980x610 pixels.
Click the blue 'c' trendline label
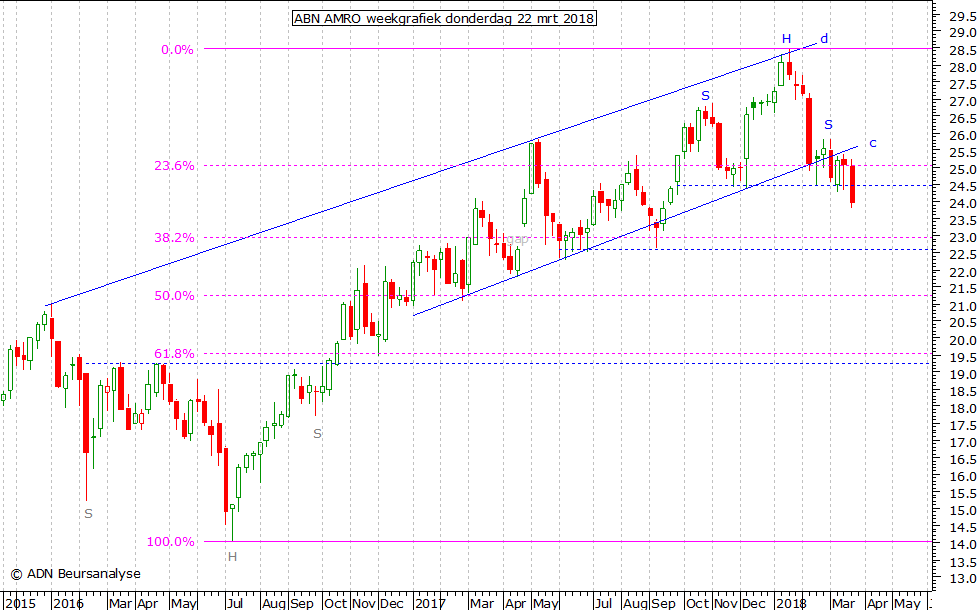(x=873, y=143)
